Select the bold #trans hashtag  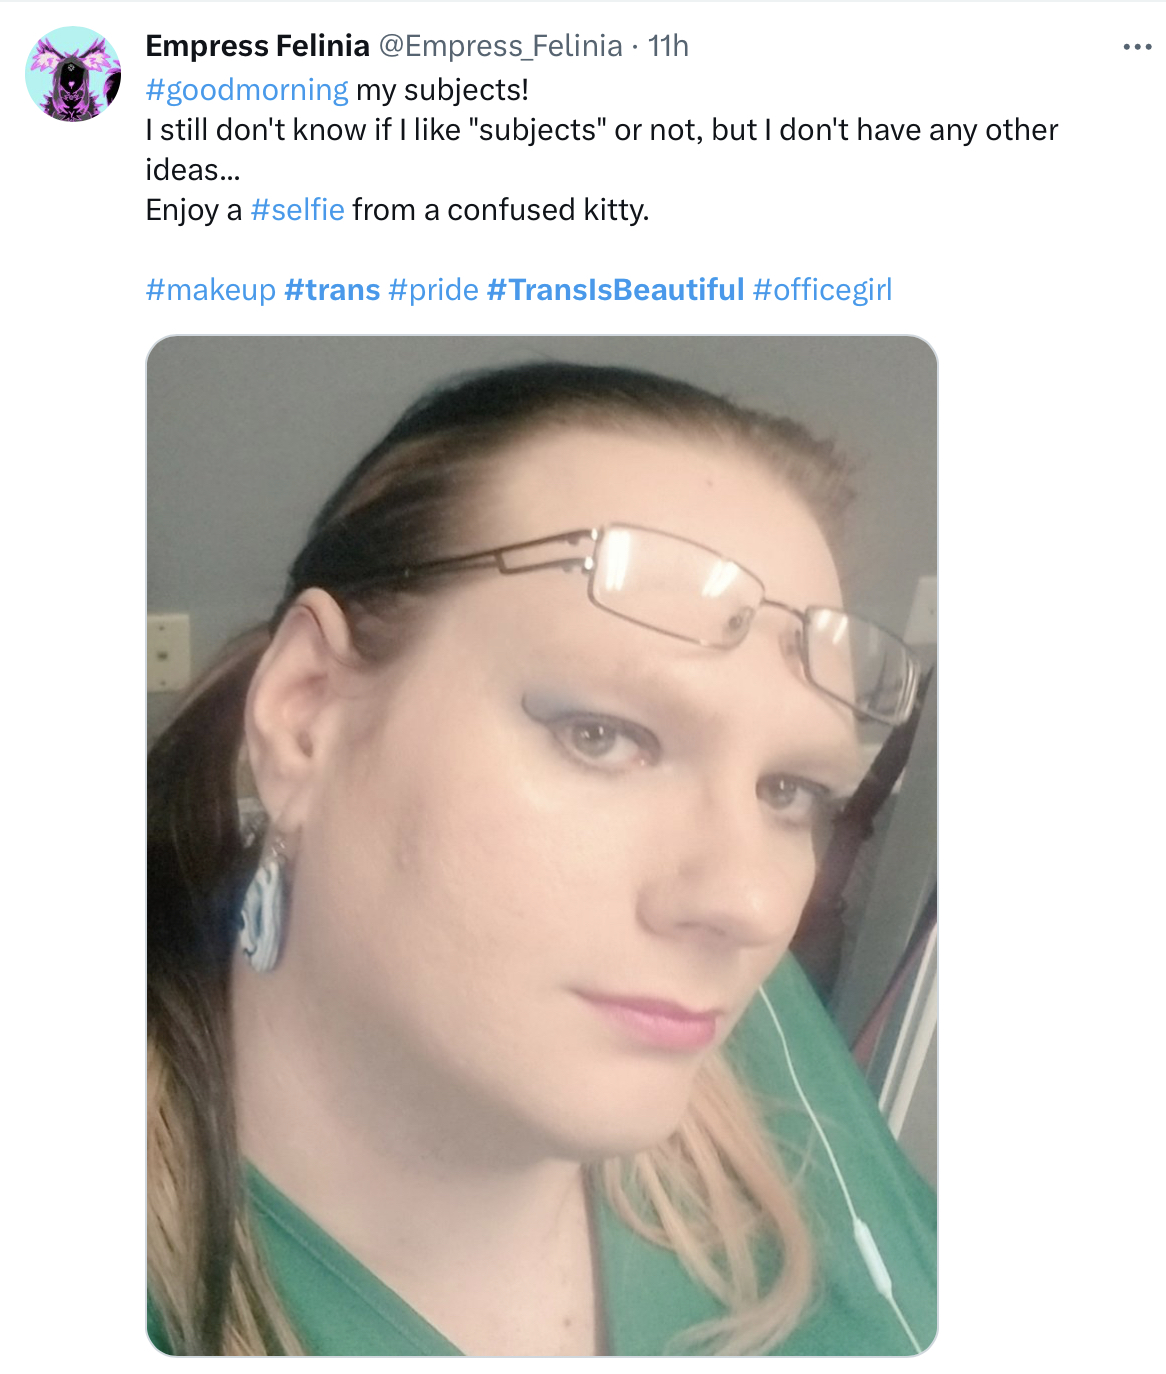point(332,290)
